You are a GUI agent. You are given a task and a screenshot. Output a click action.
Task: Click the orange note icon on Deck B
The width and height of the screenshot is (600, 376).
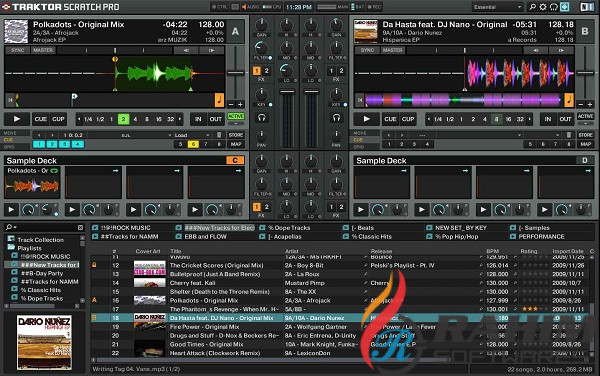[569, 100]
